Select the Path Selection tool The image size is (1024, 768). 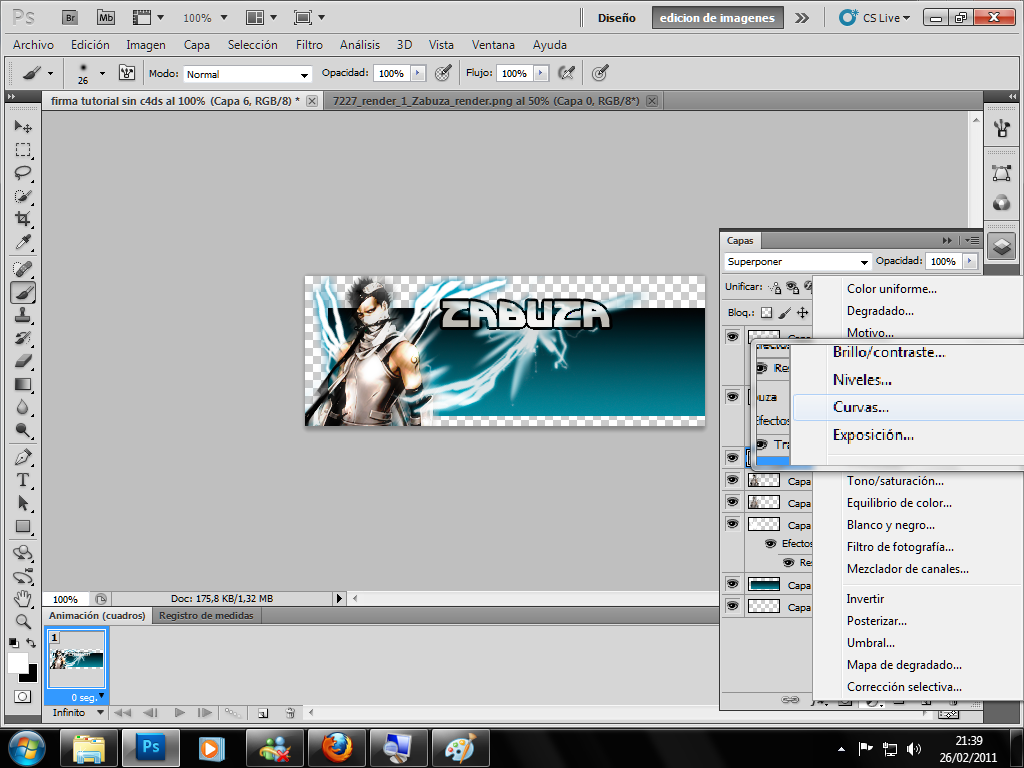tap(23, 503)
